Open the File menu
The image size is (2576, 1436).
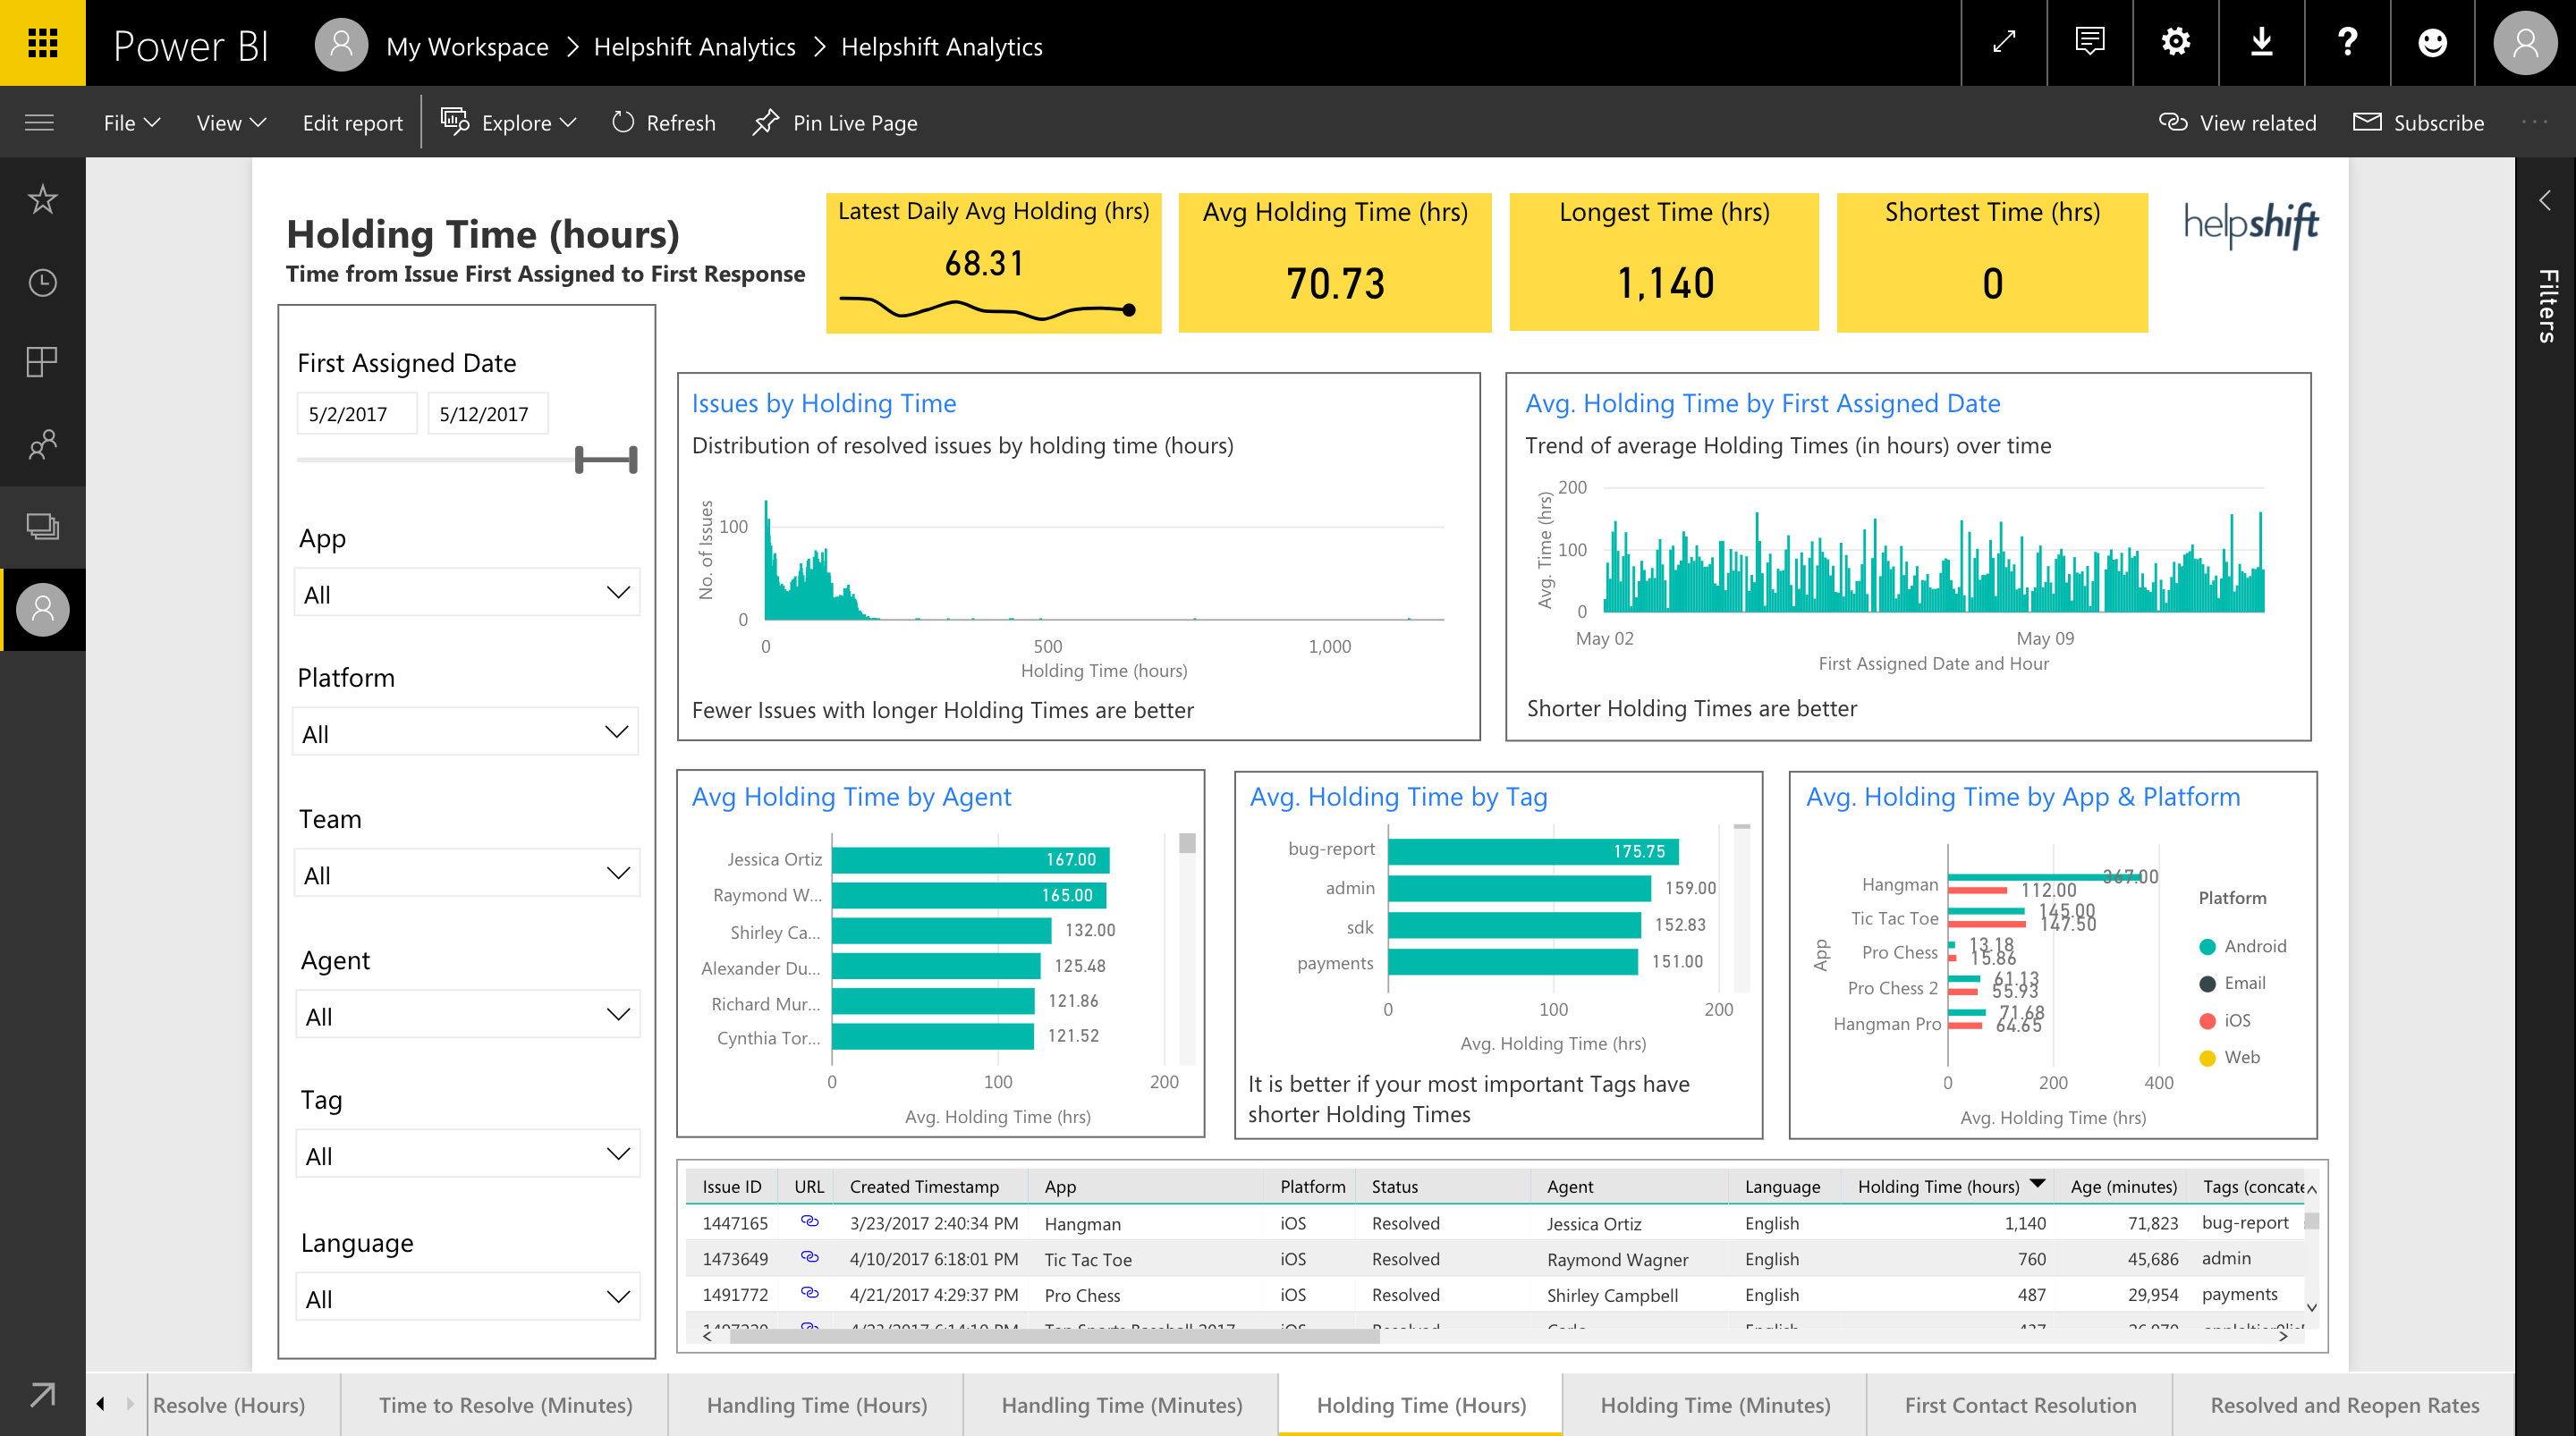point(131,123)
